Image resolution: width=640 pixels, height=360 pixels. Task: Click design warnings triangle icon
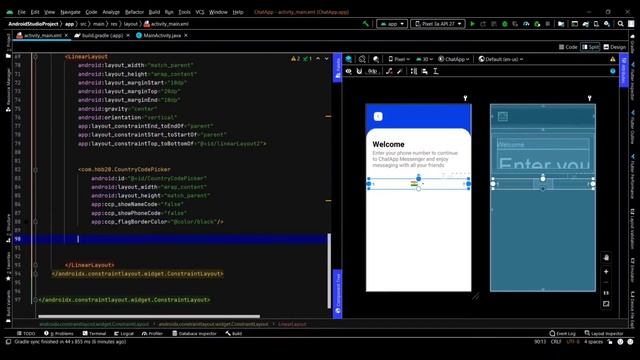point(613,59)
